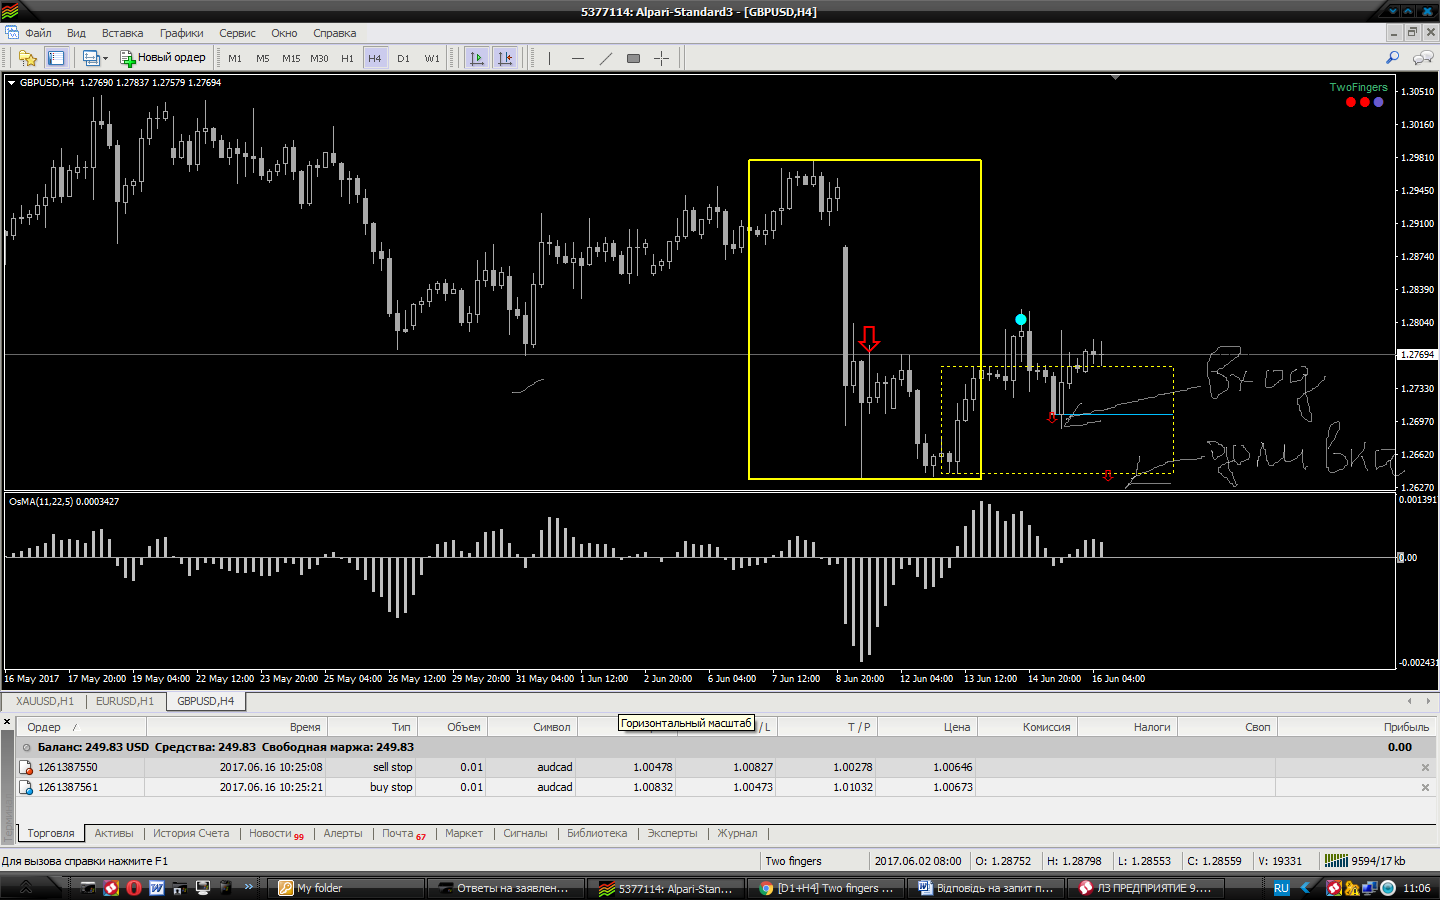Open the Market Watch (star folder) panel
The height and width of the screenshot is (900, 1440).
click(x=28, y=58)
